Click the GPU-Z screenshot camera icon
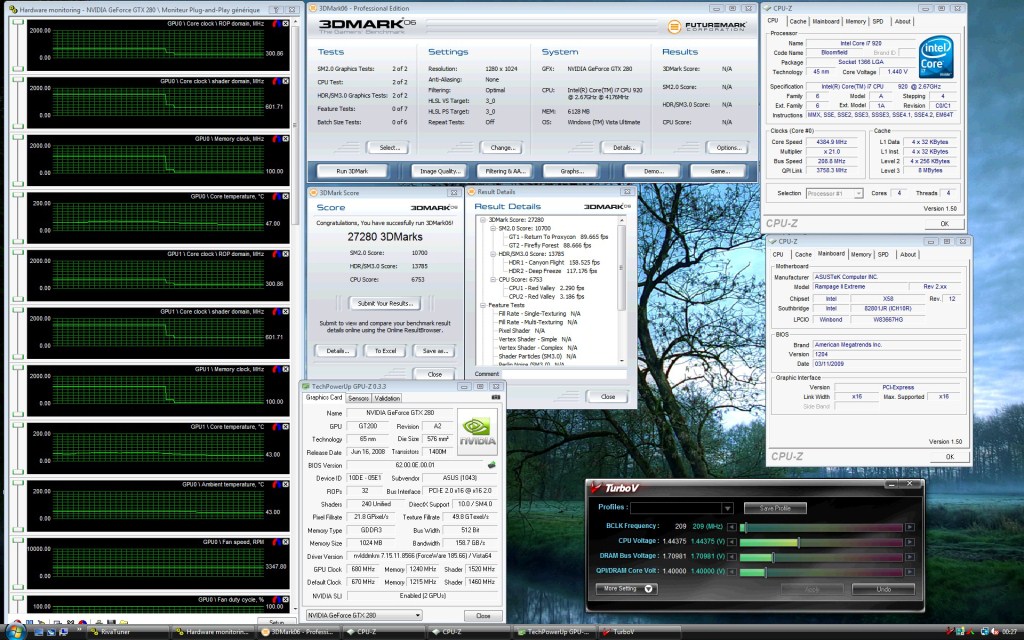The width and height of the screenshot is (1024, 640). tap(496, 397)
